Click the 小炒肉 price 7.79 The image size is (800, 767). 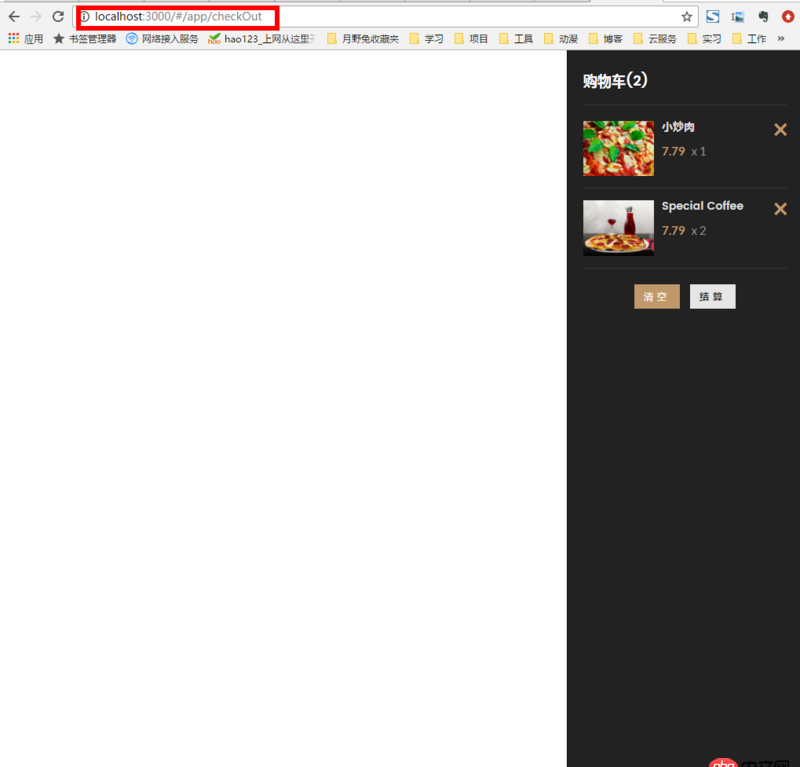(673, 152)
